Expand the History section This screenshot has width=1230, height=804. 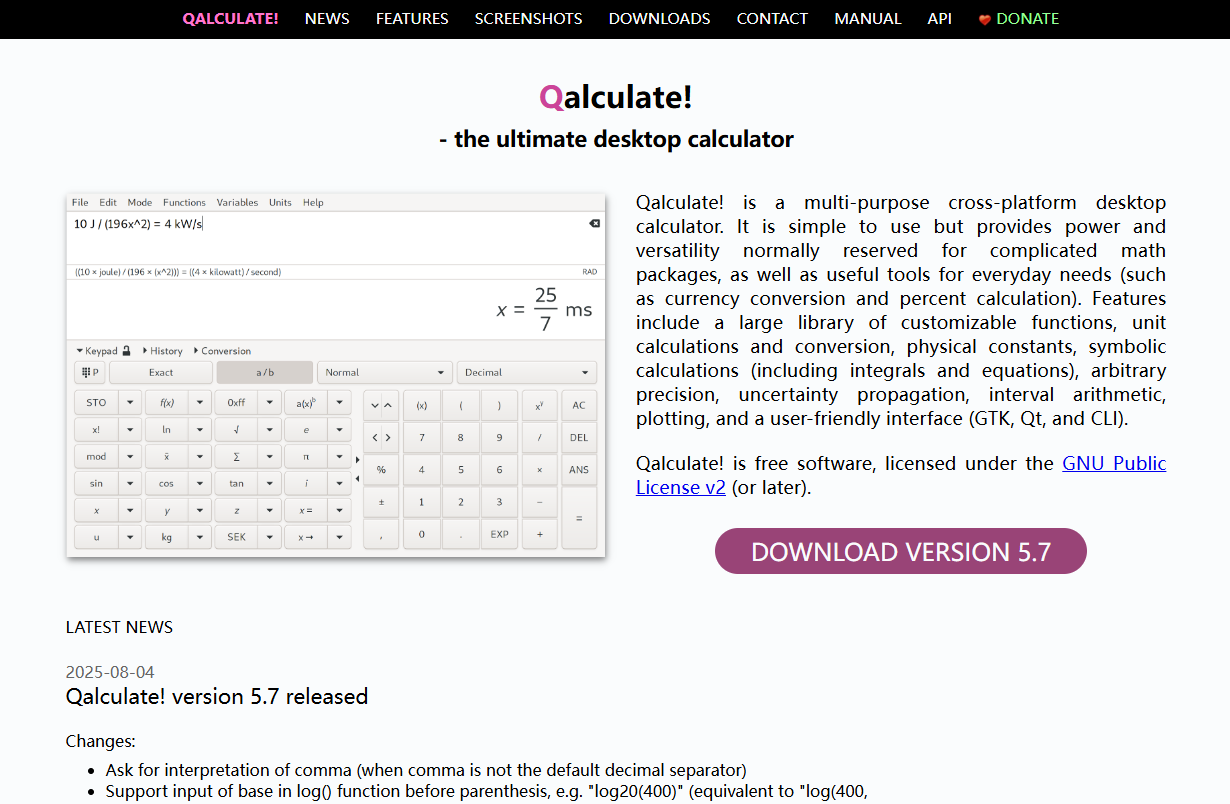163,351
